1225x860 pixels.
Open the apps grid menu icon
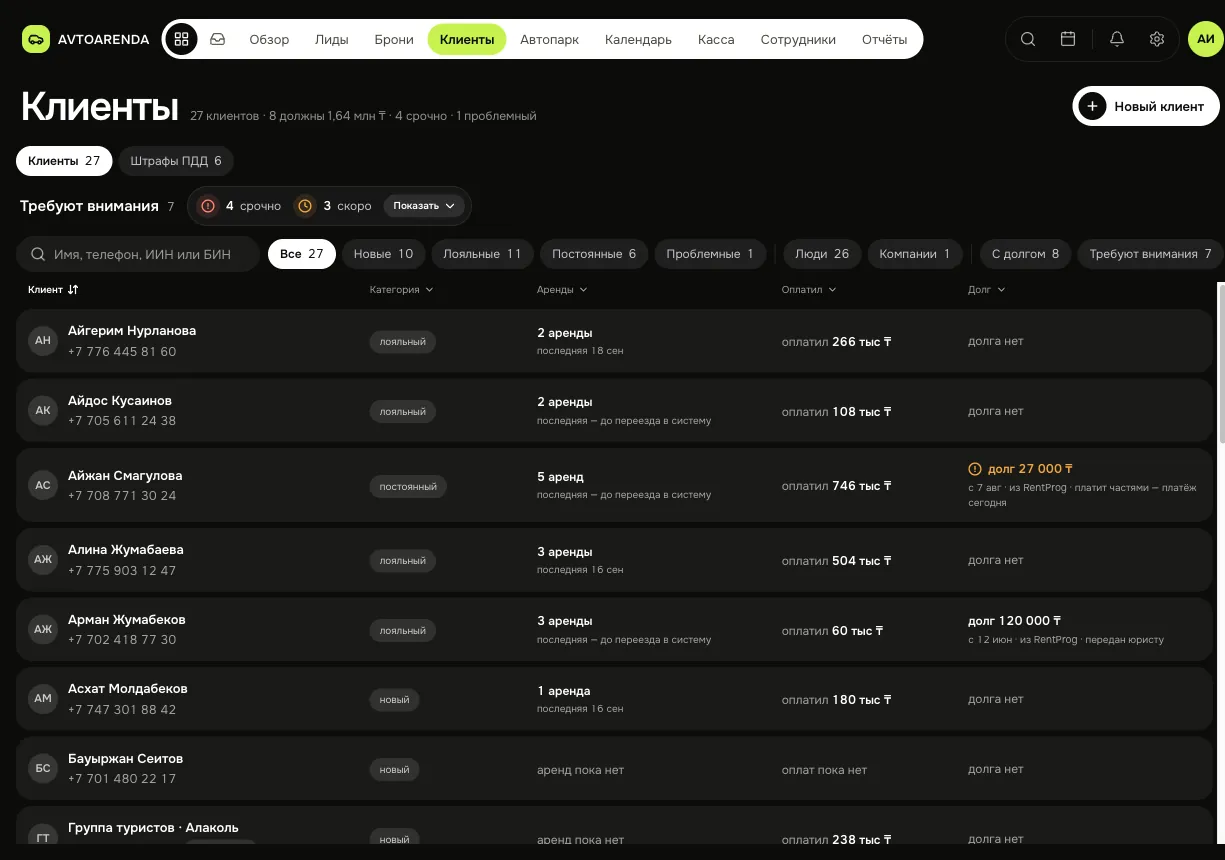coord(181,39)
